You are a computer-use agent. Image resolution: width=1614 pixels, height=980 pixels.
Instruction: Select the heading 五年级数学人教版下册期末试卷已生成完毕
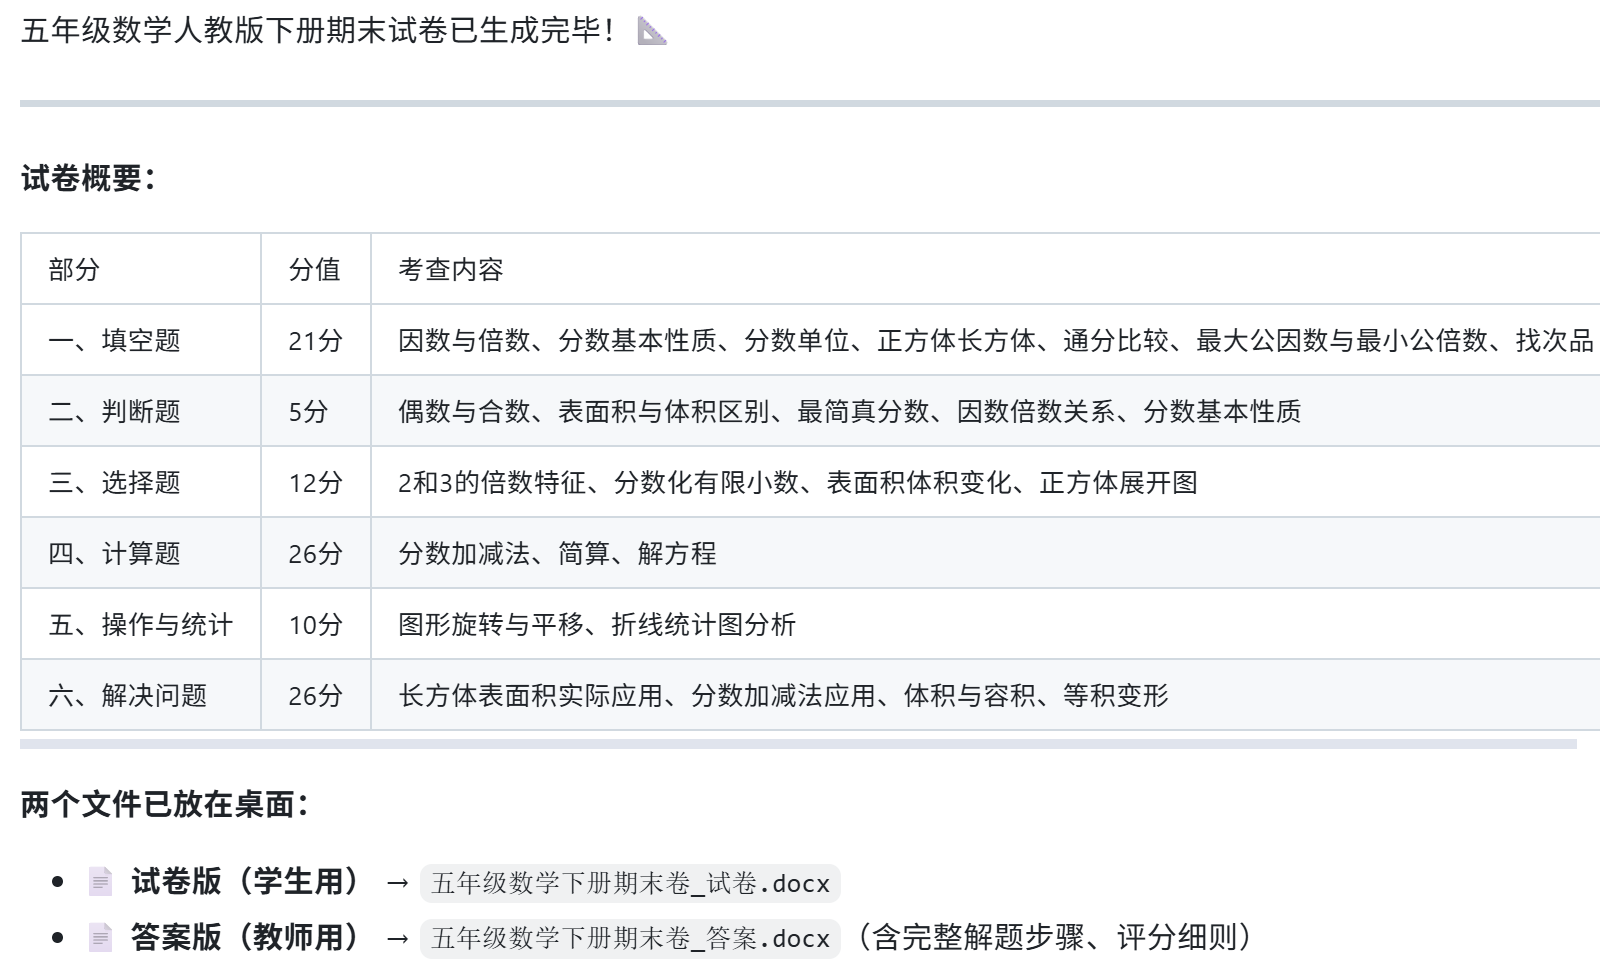pos(318,31)
